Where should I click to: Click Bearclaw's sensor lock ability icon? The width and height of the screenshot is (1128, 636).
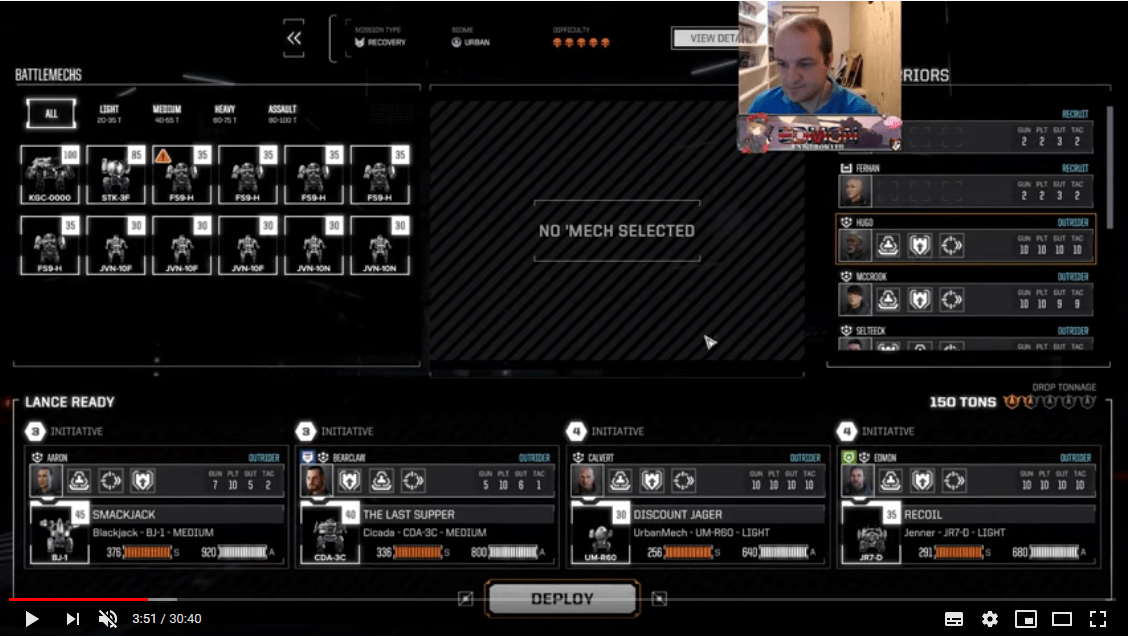pos(381,481)
